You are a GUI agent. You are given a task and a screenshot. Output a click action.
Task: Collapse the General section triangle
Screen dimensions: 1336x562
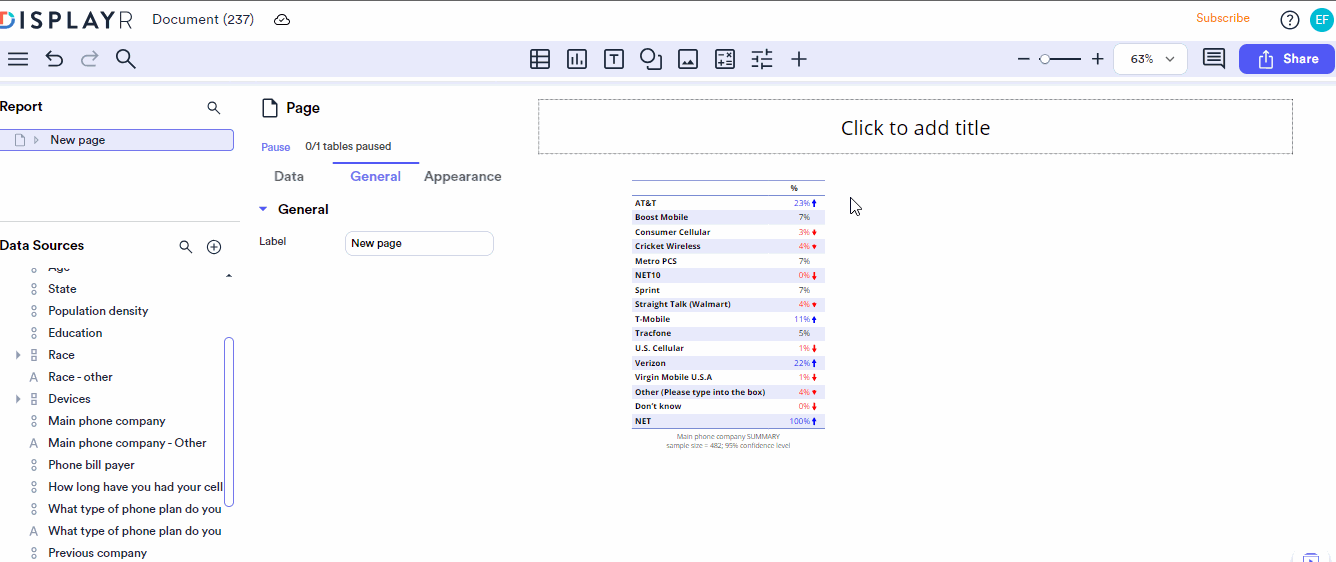pos(263,209)
